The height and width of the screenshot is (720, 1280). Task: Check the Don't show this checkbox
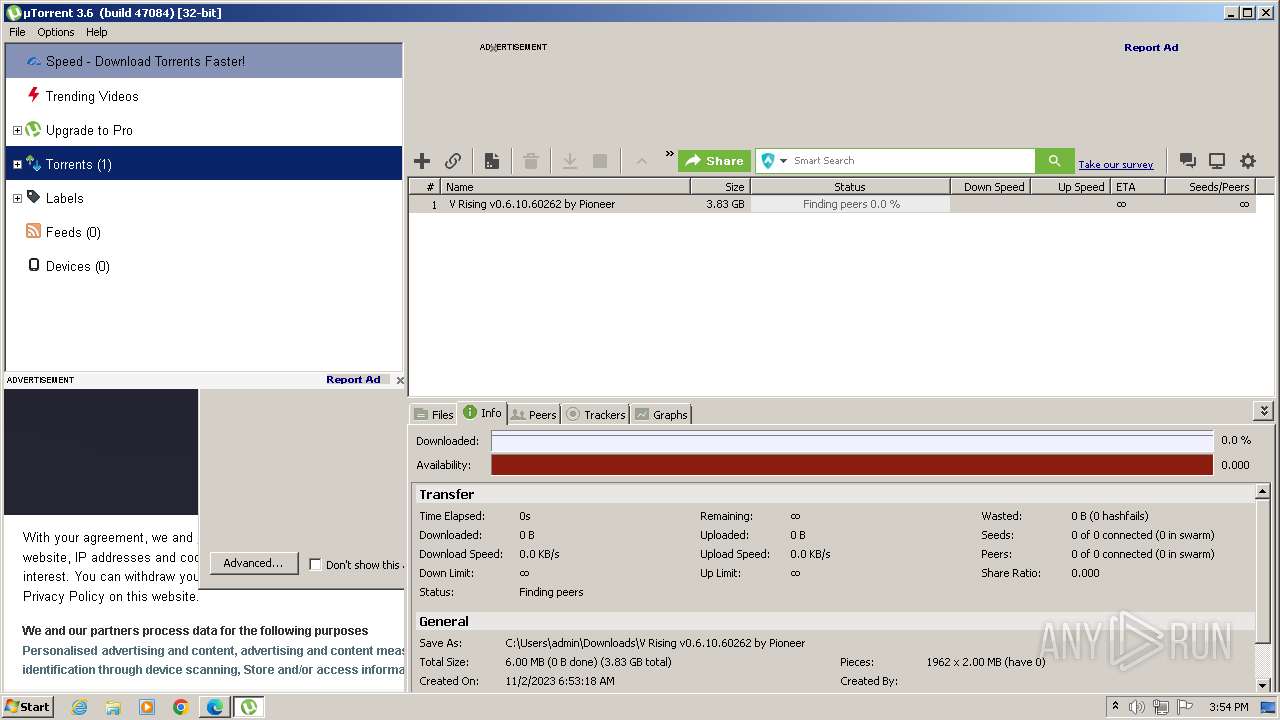tap(315, 565)
